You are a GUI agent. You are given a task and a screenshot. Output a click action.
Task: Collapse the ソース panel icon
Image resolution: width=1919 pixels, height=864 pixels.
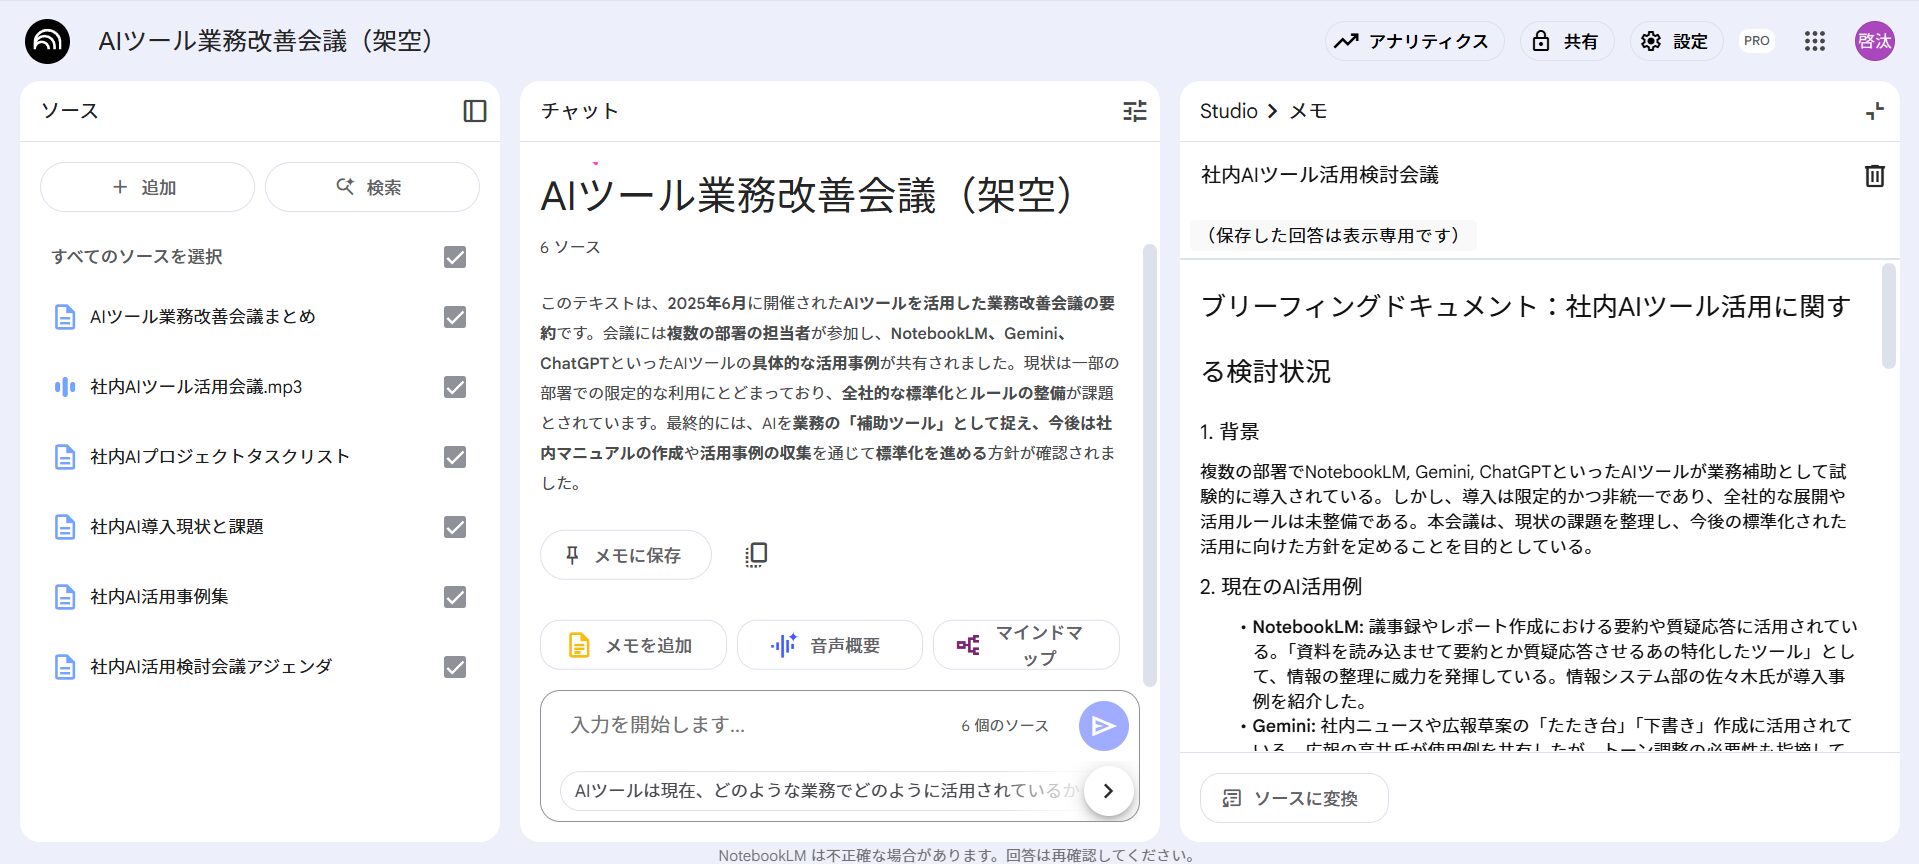475,111
